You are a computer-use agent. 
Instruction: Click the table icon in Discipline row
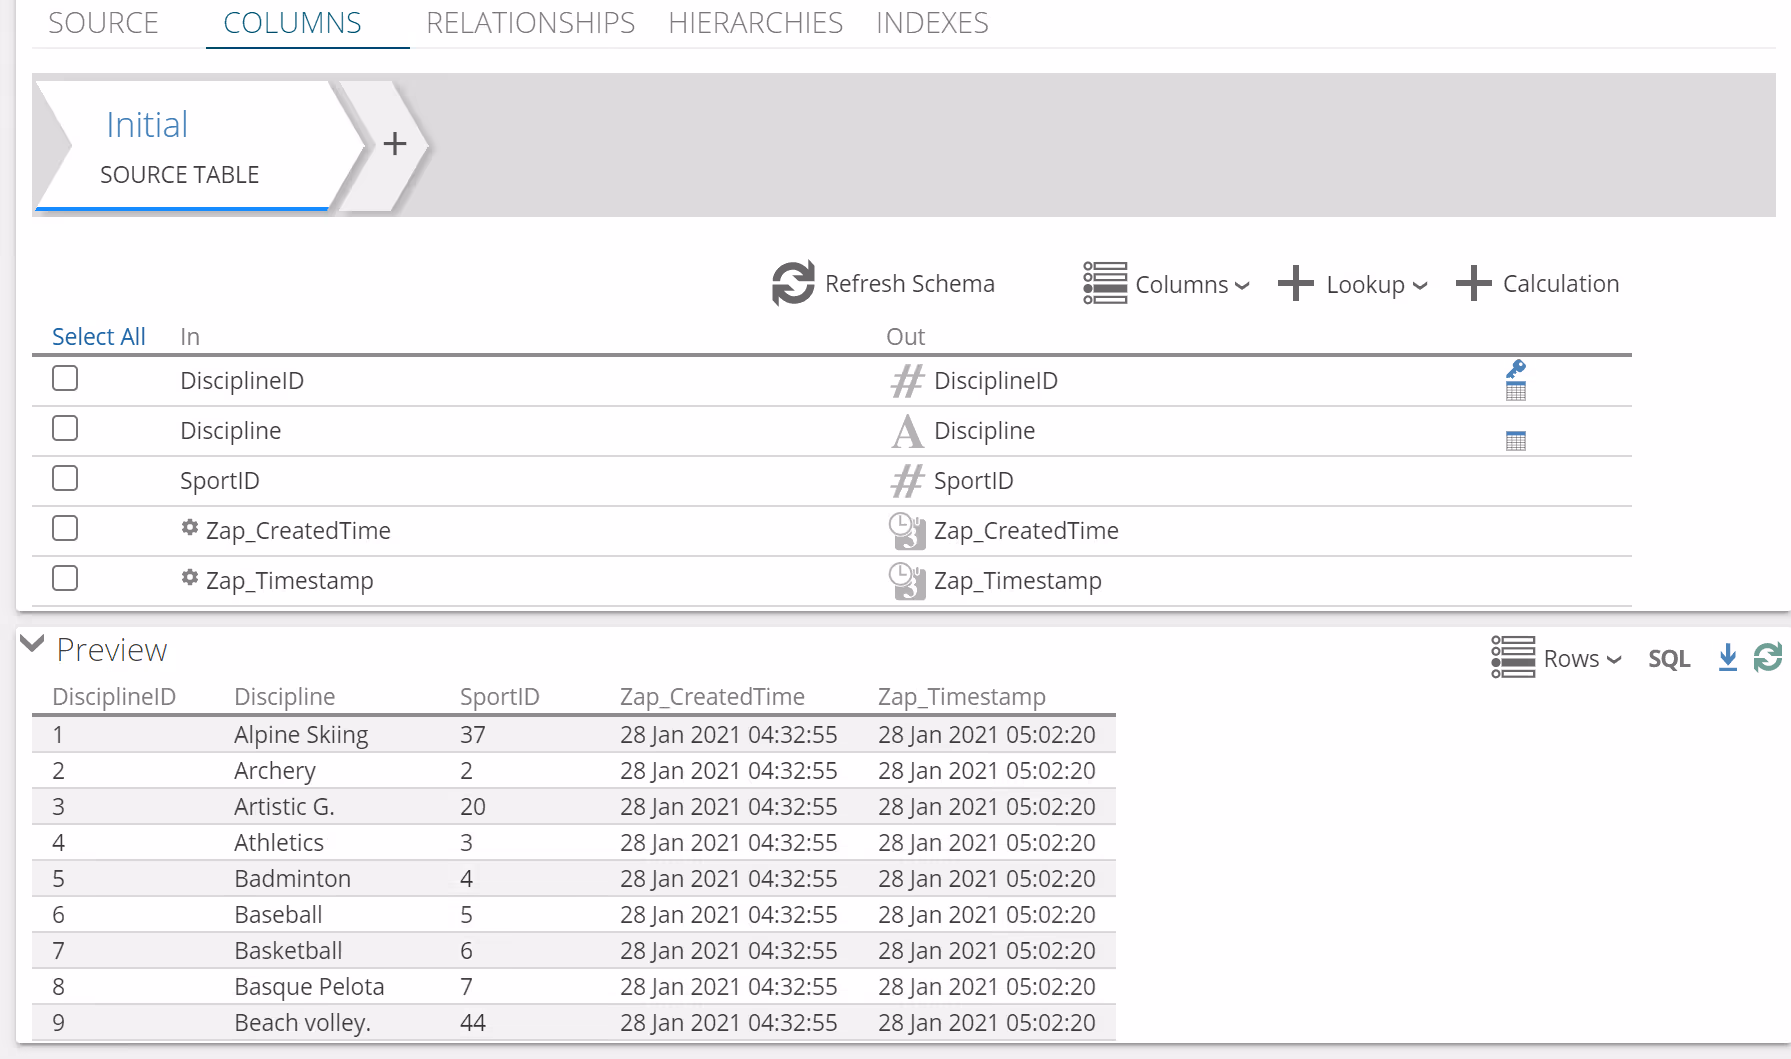coord(1516,441)
